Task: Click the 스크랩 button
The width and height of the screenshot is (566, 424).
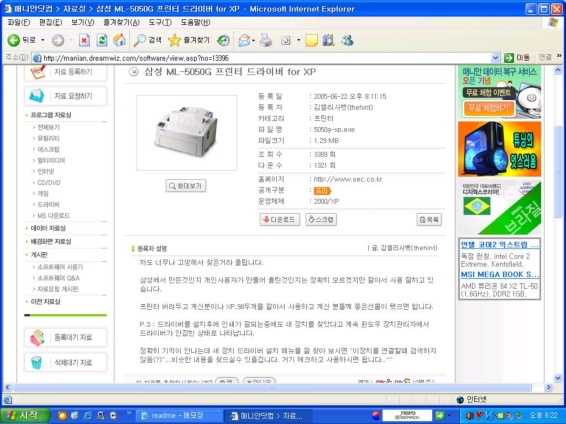Action: [321, 219]
